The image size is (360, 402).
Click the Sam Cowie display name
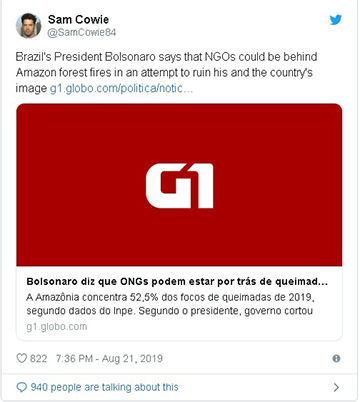pos(78,19)
